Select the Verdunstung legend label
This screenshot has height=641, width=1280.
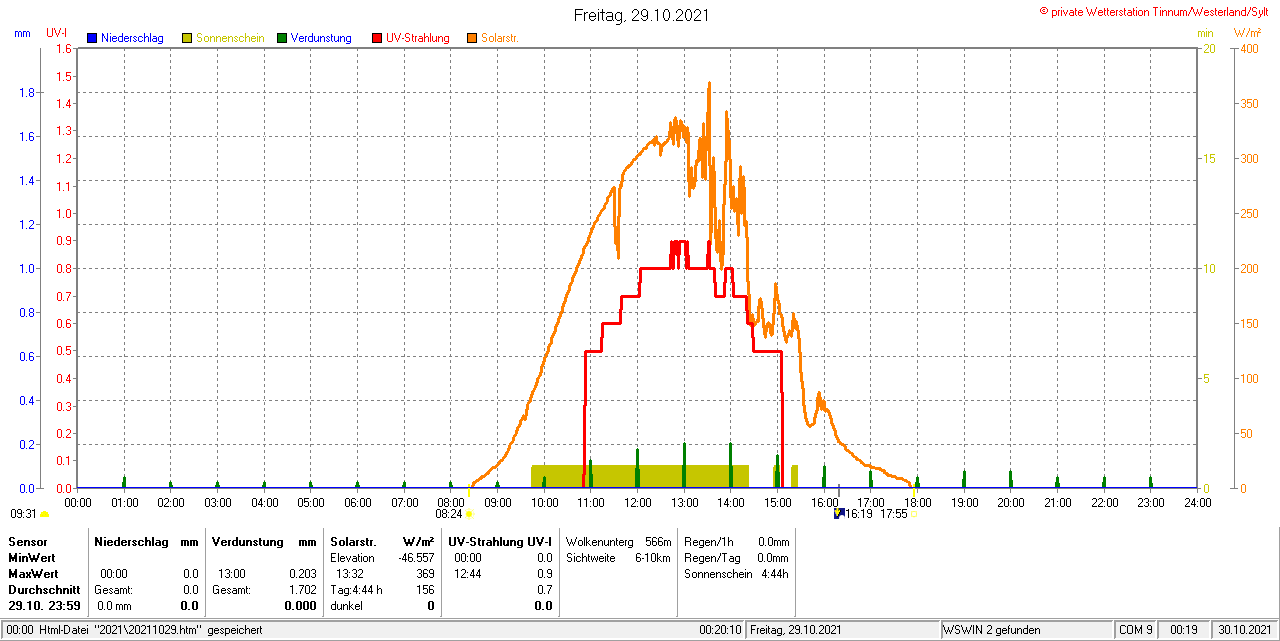[x=321, y=38]
